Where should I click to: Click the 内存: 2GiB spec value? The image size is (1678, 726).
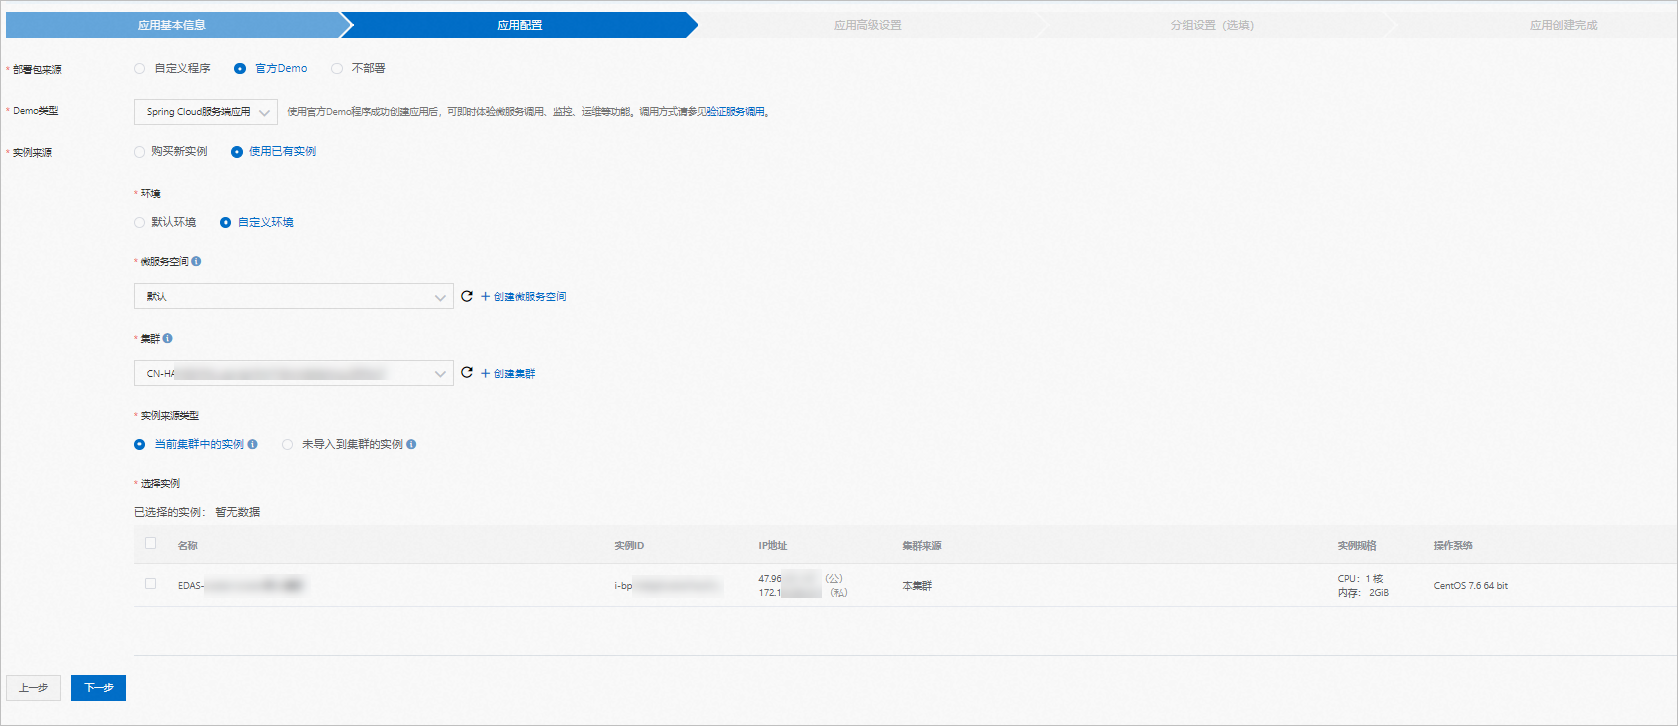[x=1363, y=593]
